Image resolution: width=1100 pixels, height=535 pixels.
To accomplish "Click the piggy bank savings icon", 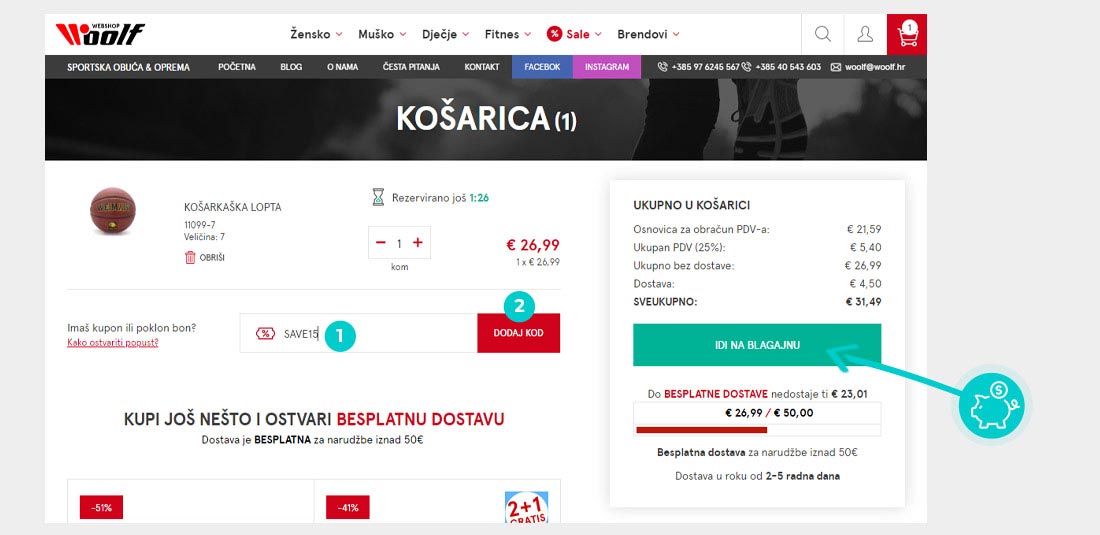I will pos(992,405).
